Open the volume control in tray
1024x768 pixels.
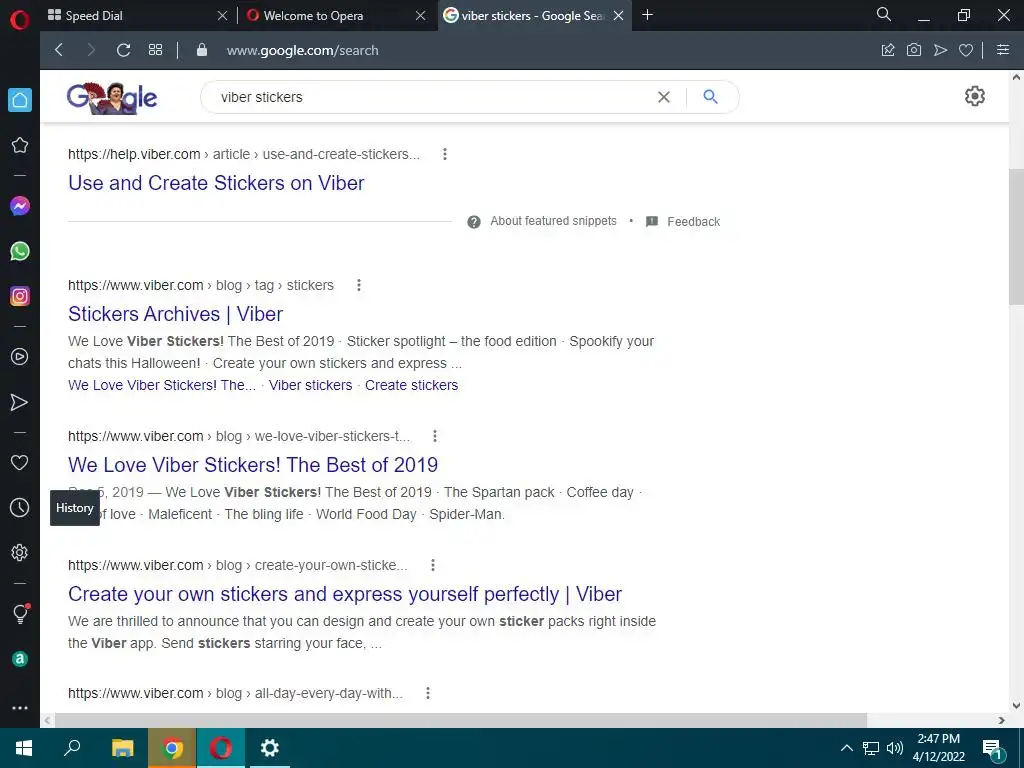click(x=895, y=748)
